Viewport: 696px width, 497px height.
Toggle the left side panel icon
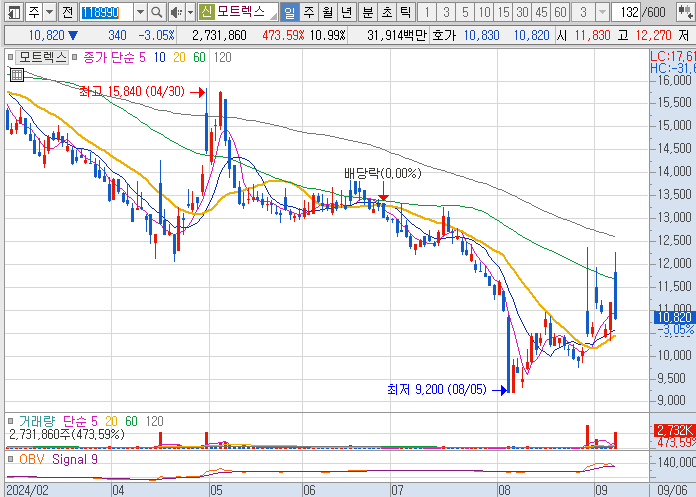(14, 12)
